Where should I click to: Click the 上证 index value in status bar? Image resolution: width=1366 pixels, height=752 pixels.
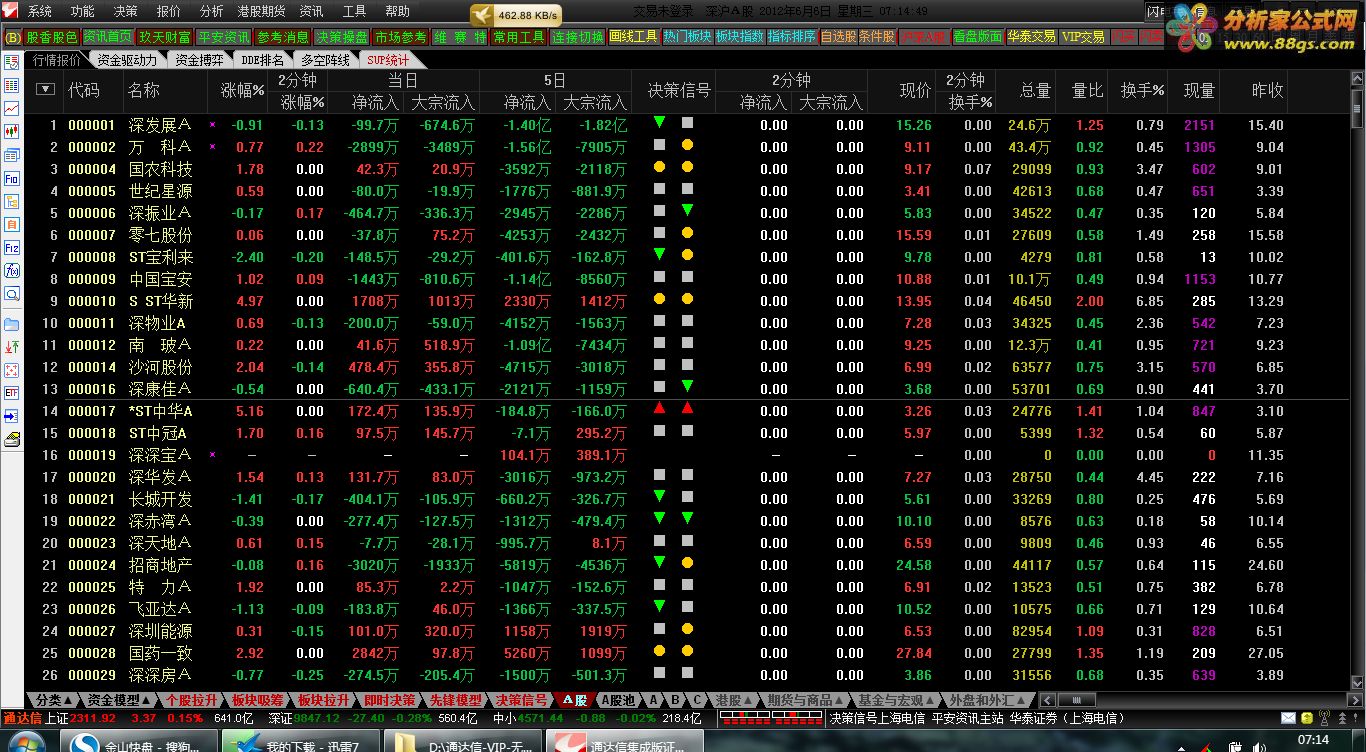(93, 718)
